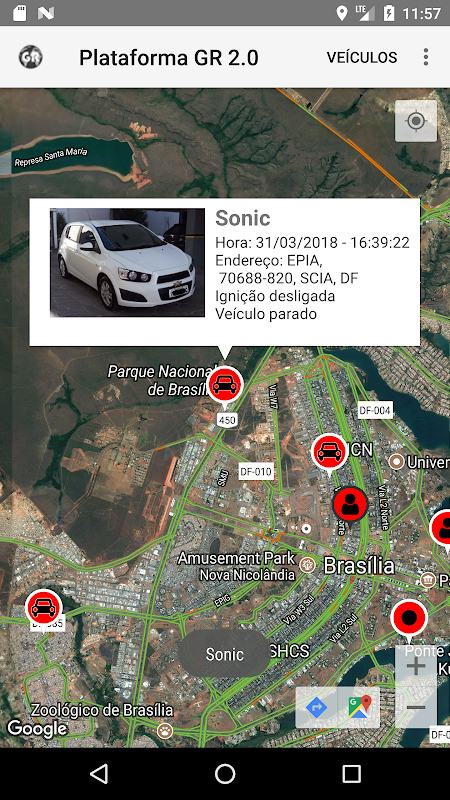Tap the Sonic info window title
Image resolution: width=450 pixels, height=800 pixels.
tap(243, 218)
